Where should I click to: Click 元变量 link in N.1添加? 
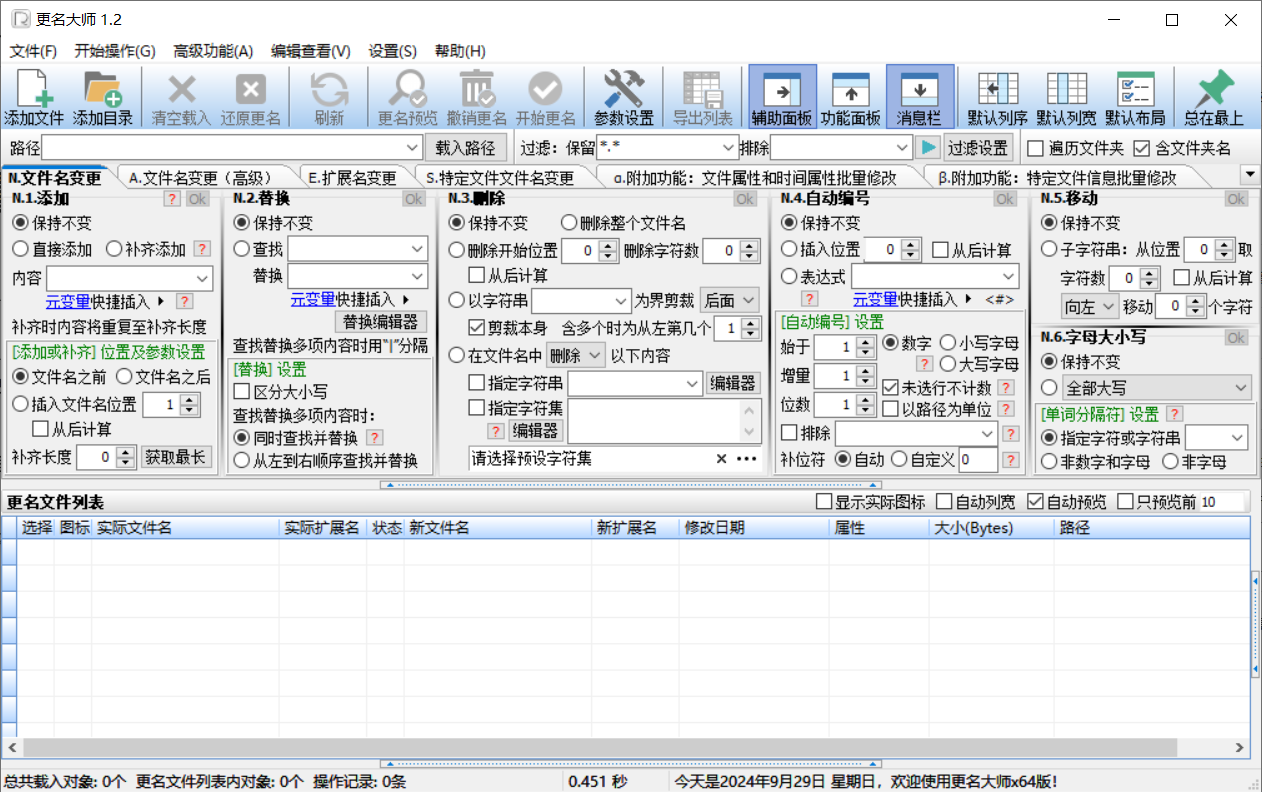68,300
